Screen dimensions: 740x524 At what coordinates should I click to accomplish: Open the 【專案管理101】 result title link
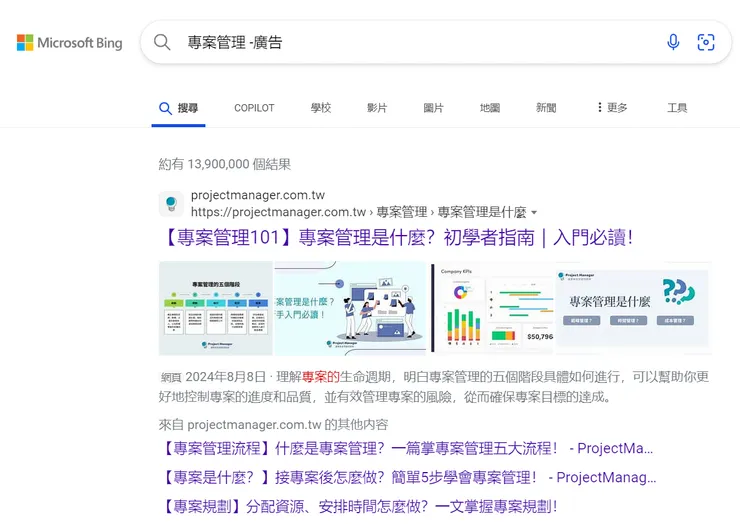point(396,237)
